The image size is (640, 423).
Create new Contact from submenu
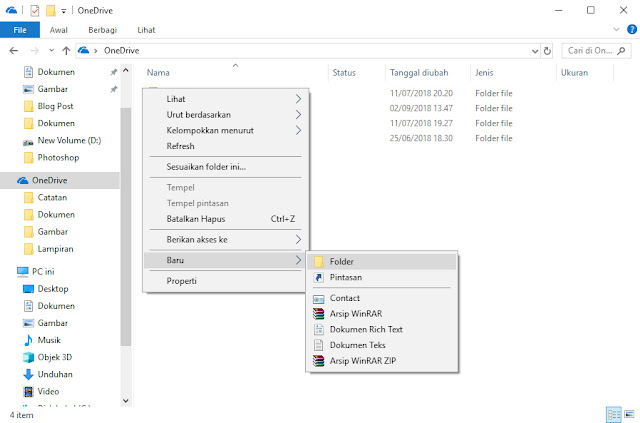coord(382,298)
